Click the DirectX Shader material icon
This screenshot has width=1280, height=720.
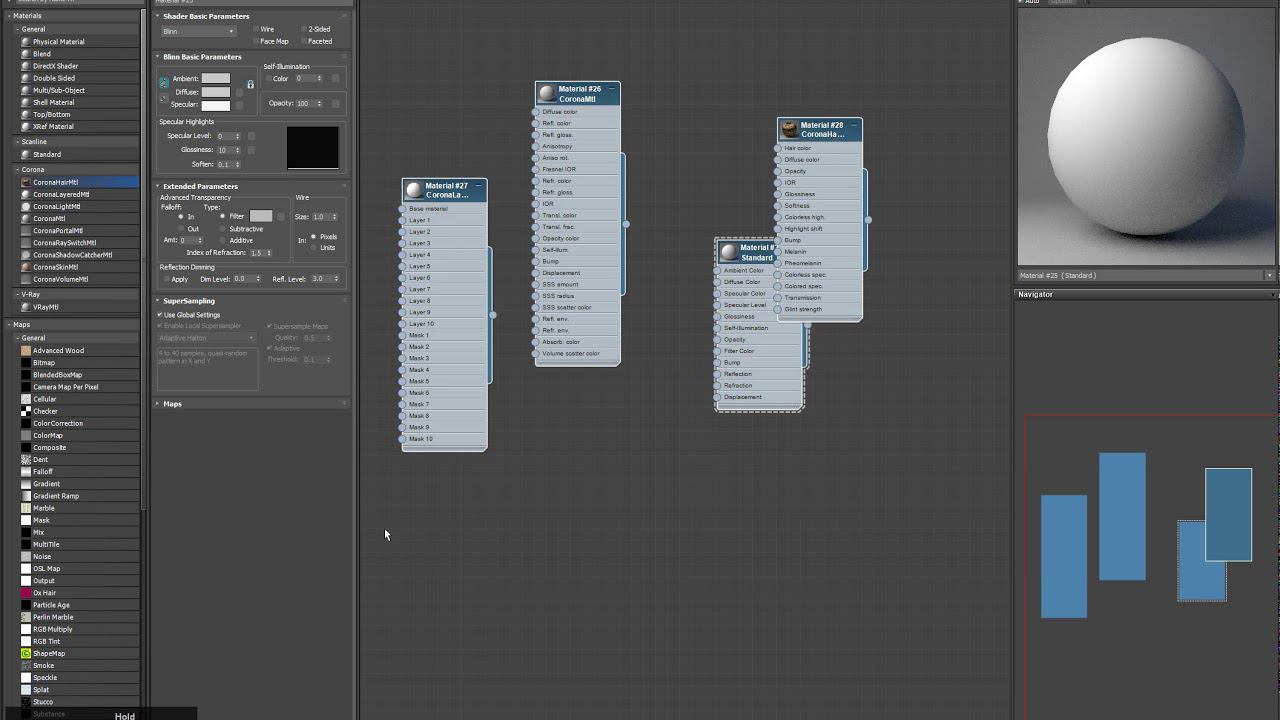point(26,66)
